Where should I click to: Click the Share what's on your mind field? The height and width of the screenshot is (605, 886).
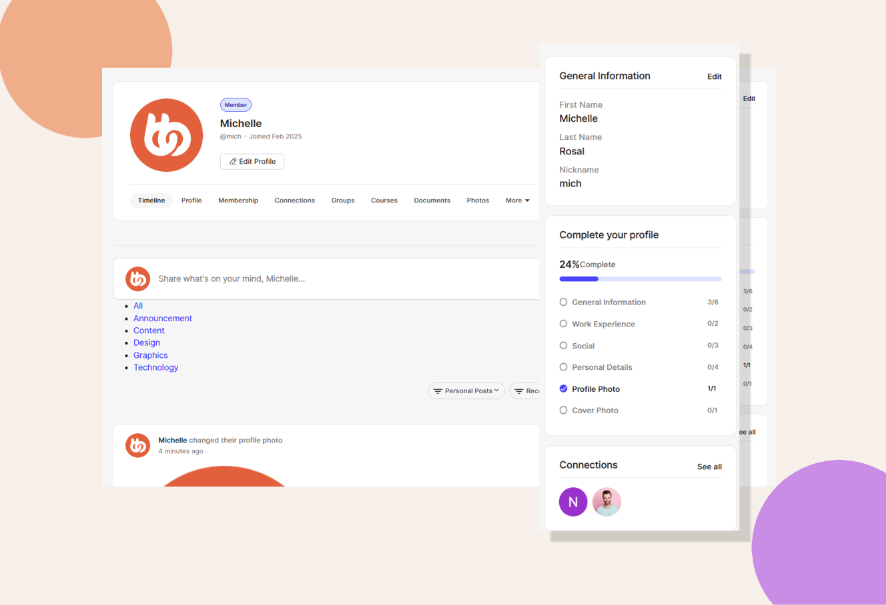tap(340, 279)
